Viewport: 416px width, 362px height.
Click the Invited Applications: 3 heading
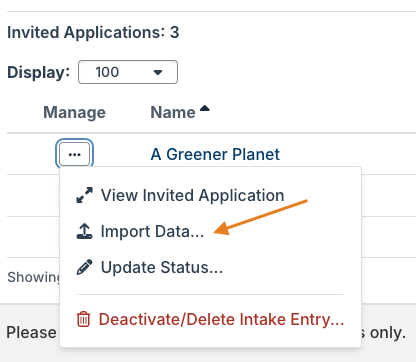(93, 33)
